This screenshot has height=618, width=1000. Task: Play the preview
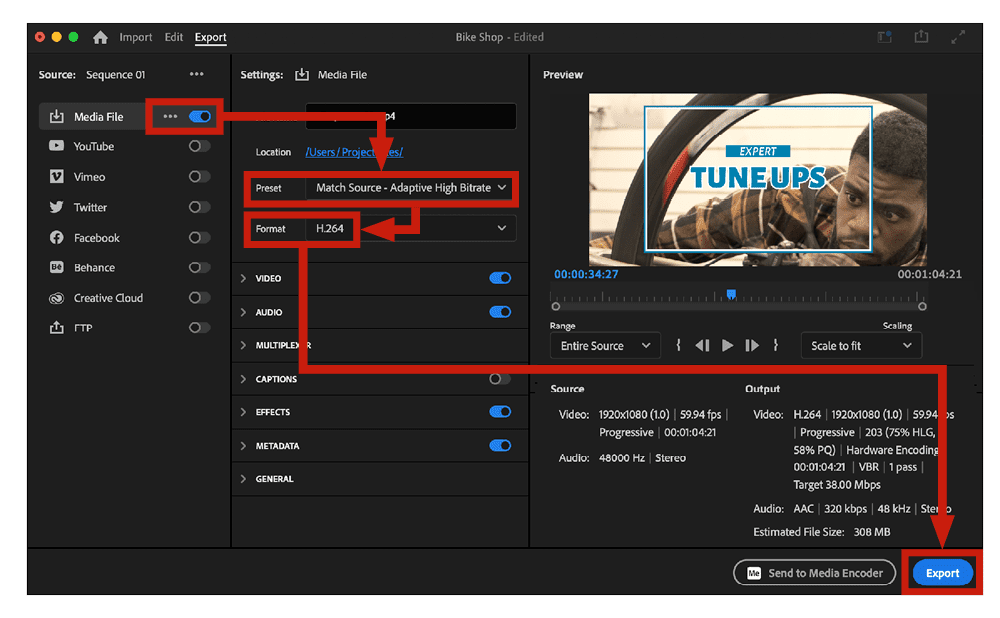(727, 346)
